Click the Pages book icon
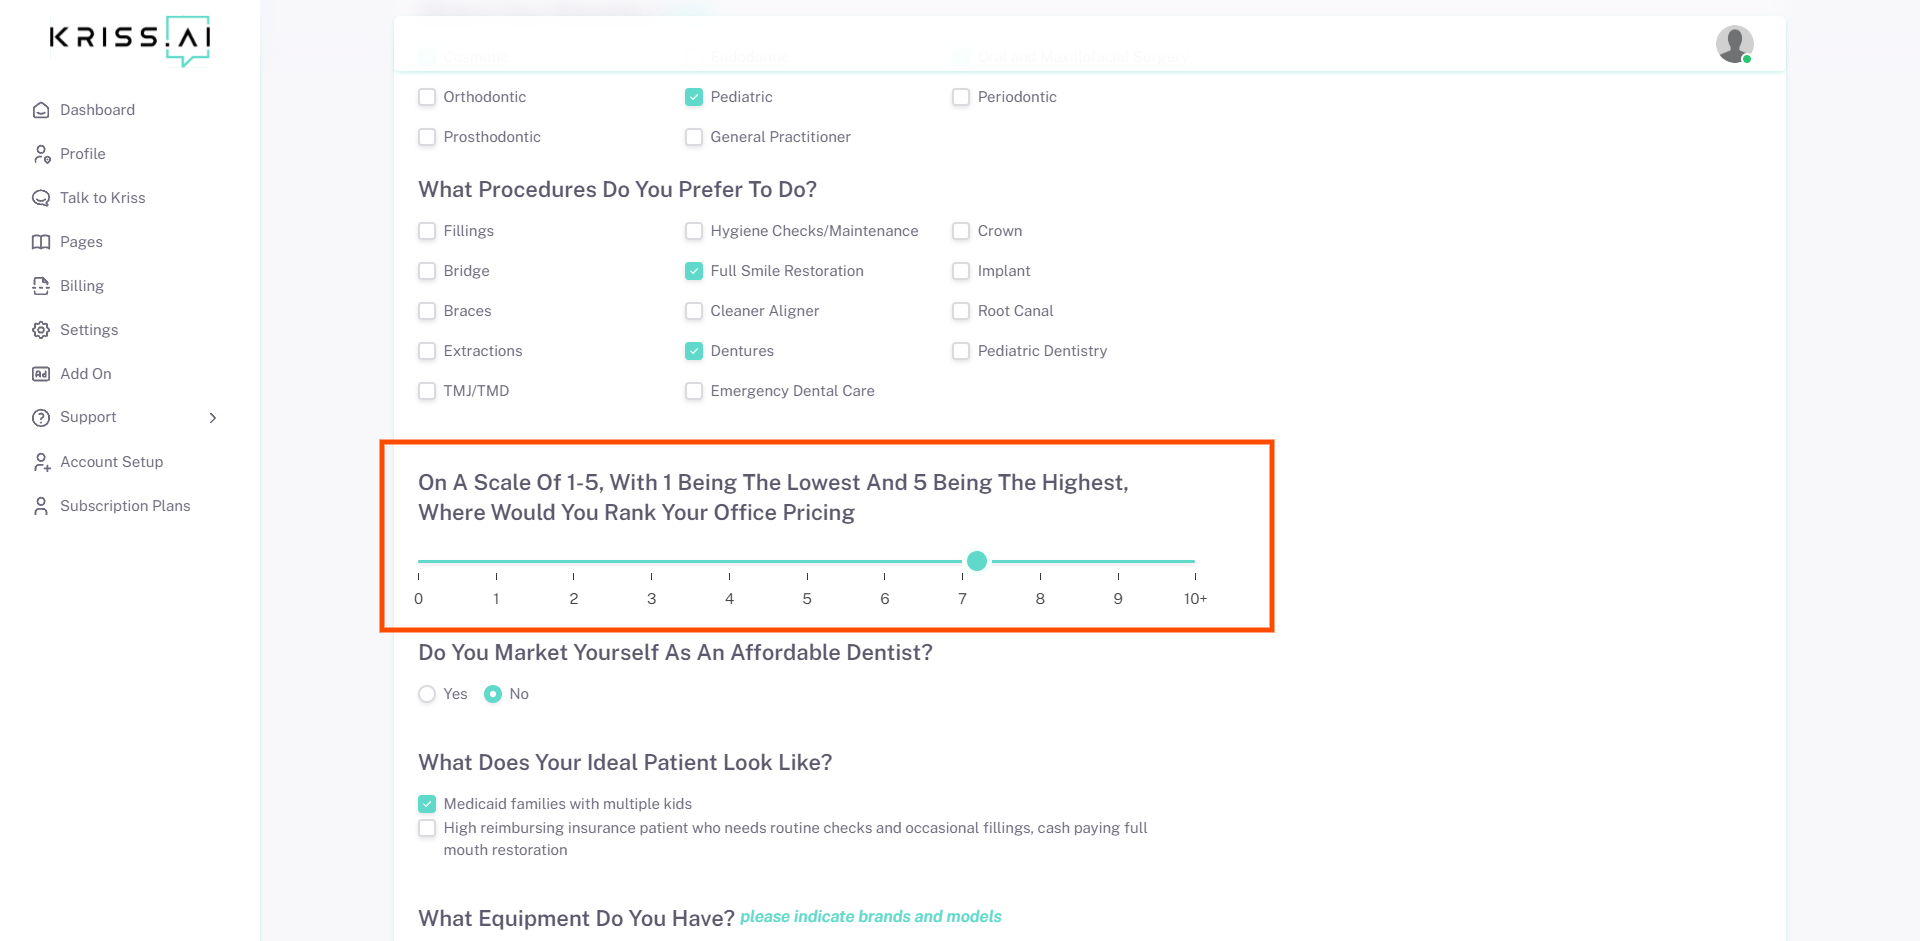This screenshot has height=941, width=1920. (41, 242)
